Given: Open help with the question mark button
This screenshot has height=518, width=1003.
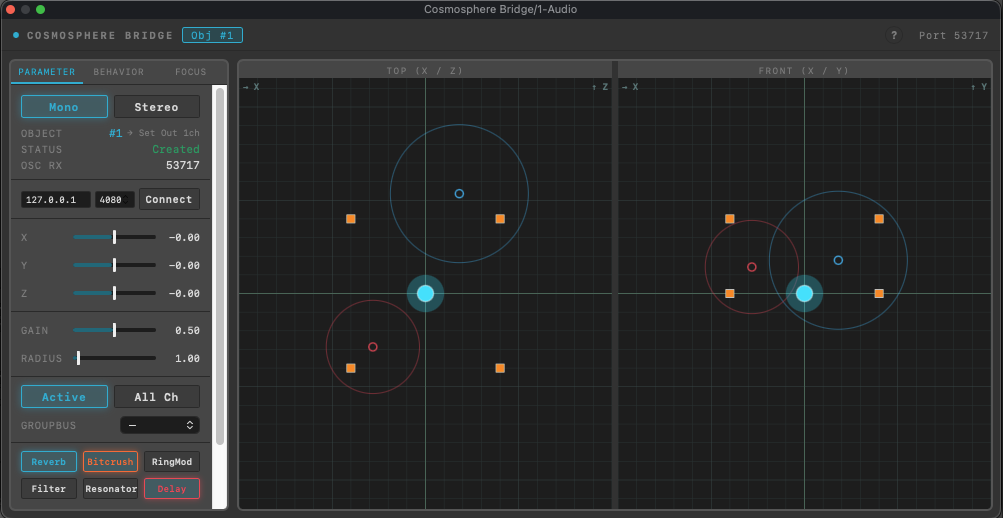Looking at the screenshot, I should coord(894,35).
